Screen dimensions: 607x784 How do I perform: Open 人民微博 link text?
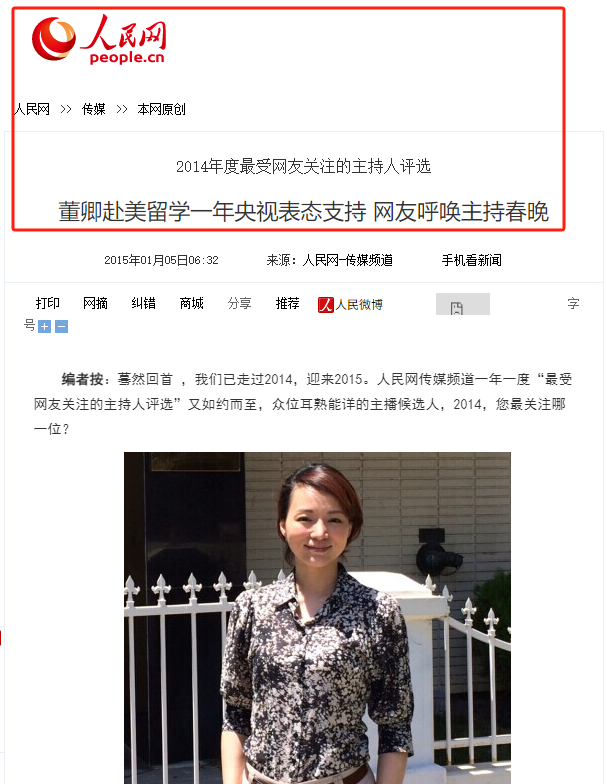click(x=359, y=304)
